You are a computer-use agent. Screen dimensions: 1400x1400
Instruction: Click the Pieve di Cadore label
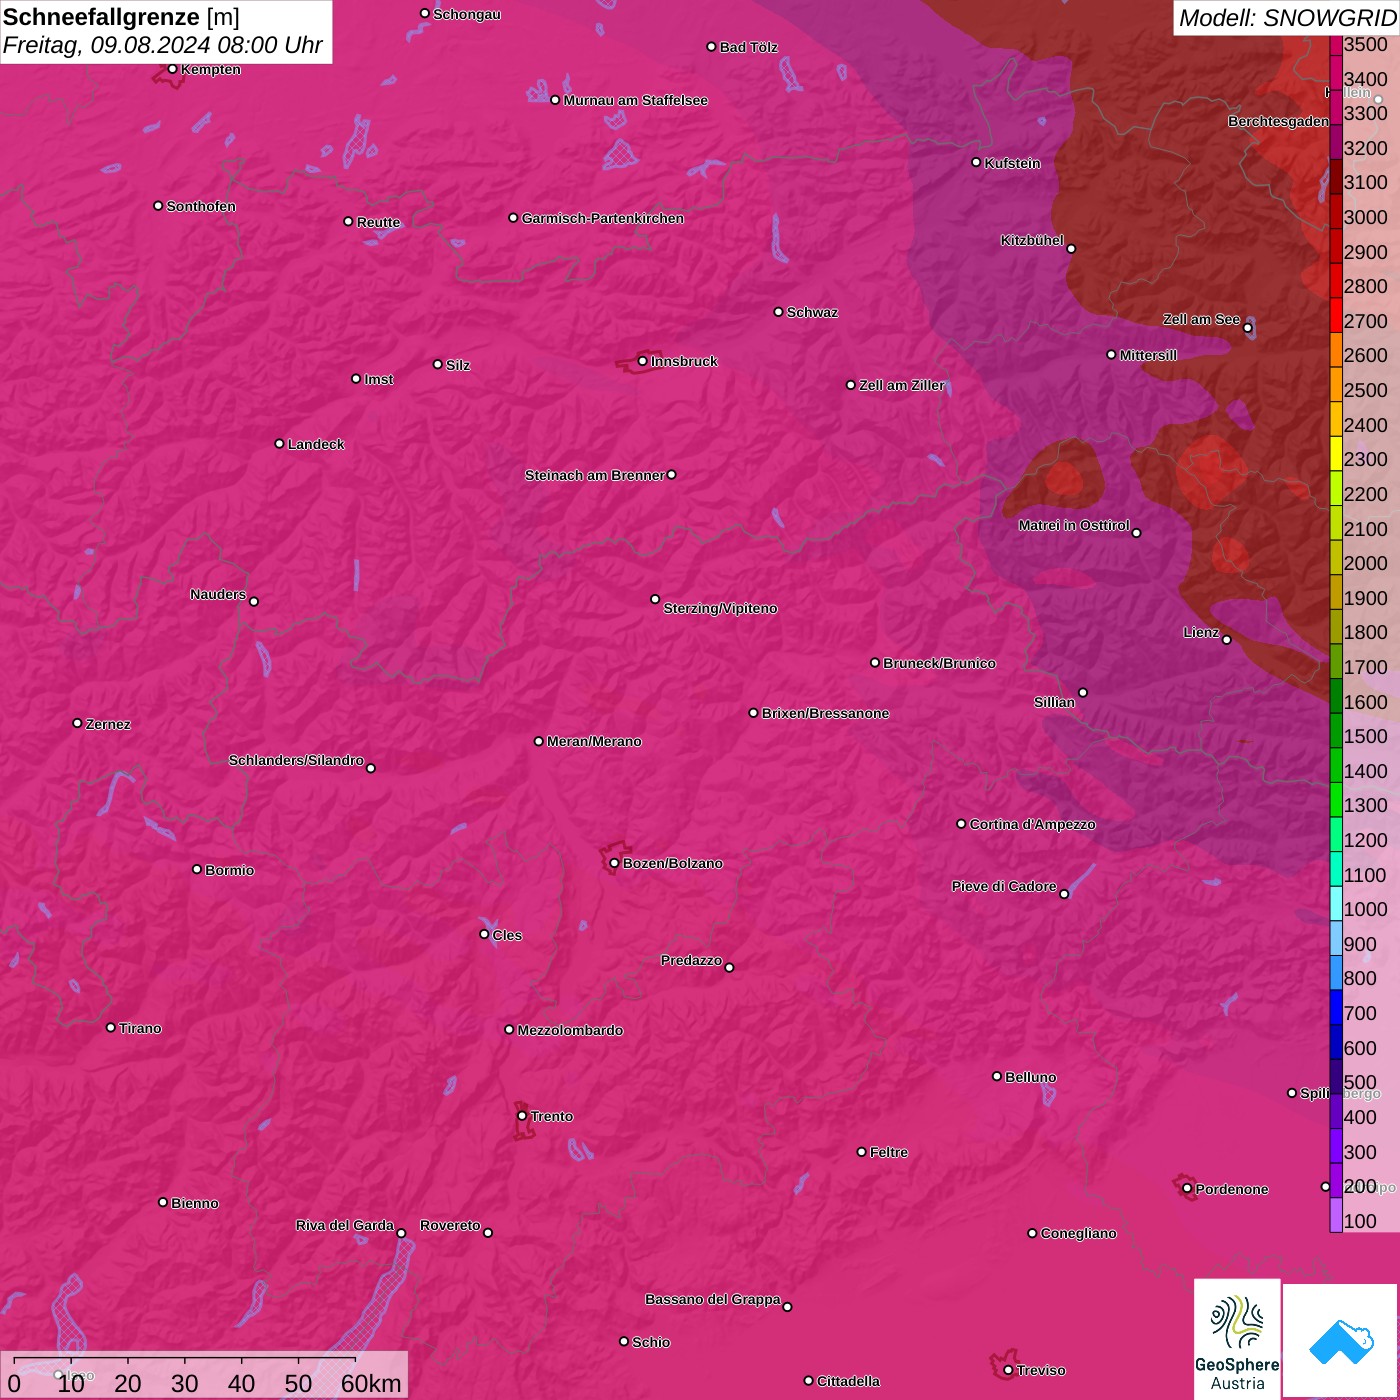(1004, 886)
